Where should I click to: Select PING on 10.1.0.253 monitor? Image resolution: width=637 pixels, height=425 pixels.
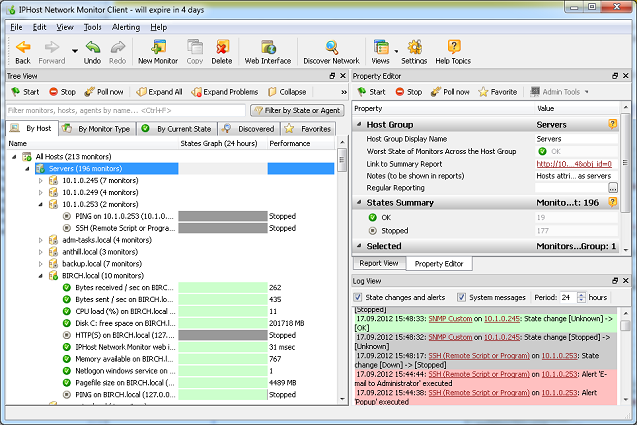tap(124, 216)
